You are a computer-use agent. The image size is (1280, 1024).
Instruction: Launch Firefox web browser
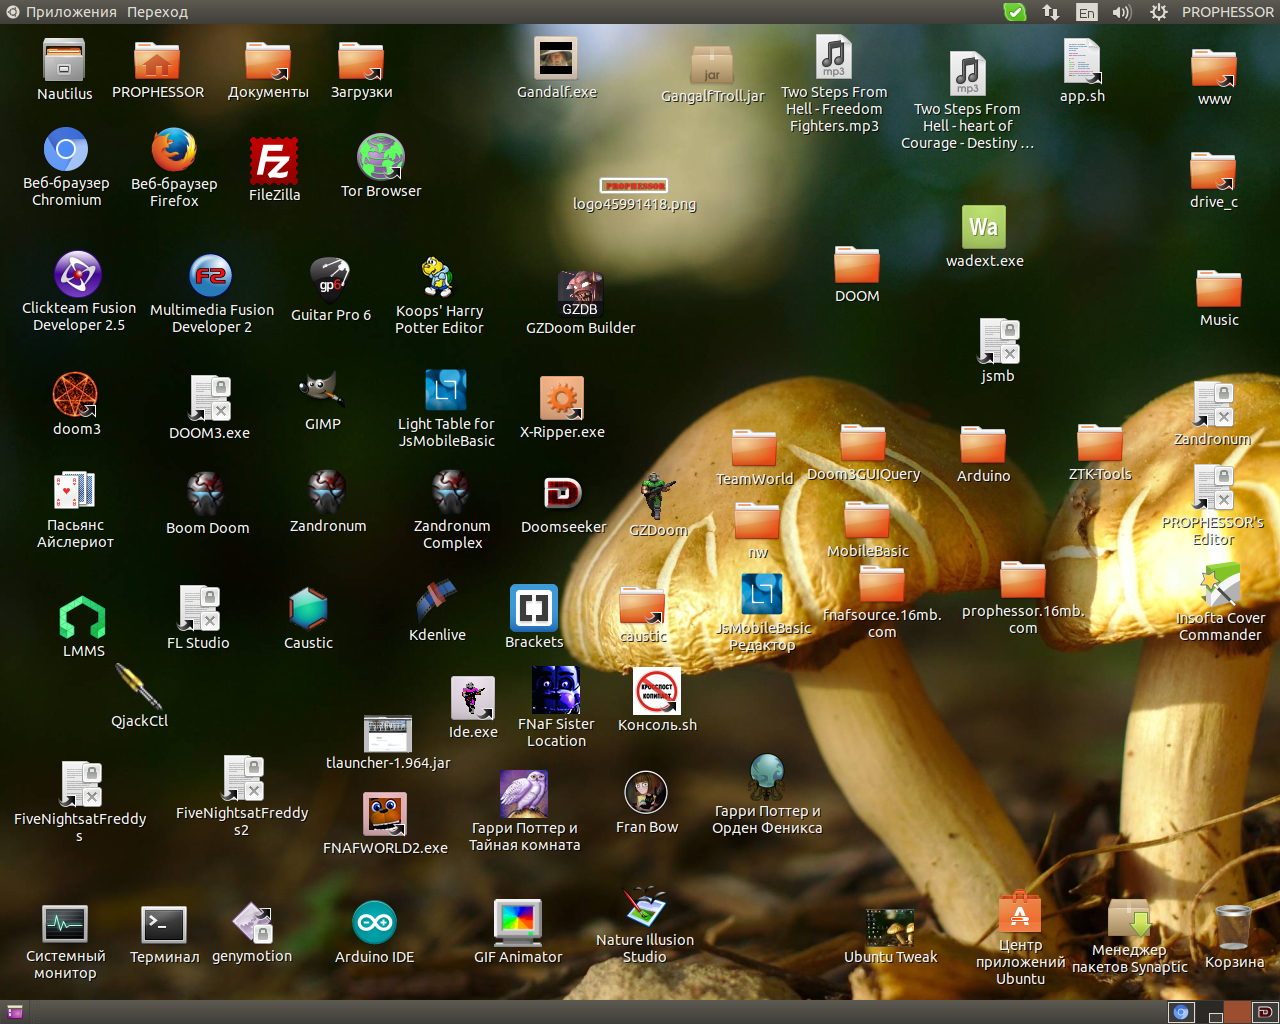[x=174, y=150]
